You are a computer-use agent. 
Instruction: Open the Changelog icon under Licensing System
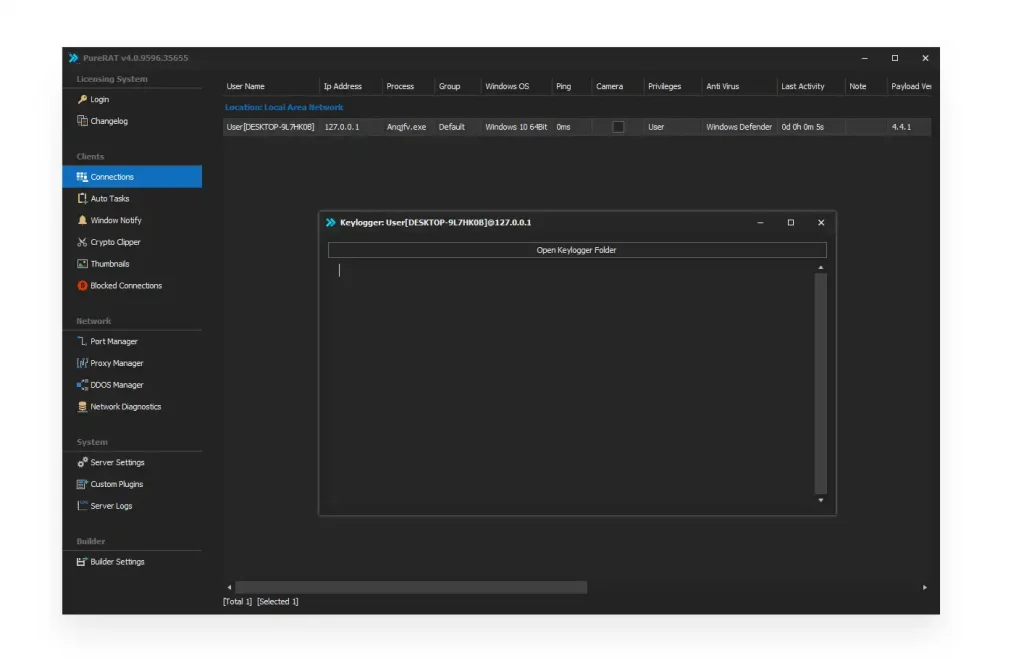[82, 121]
